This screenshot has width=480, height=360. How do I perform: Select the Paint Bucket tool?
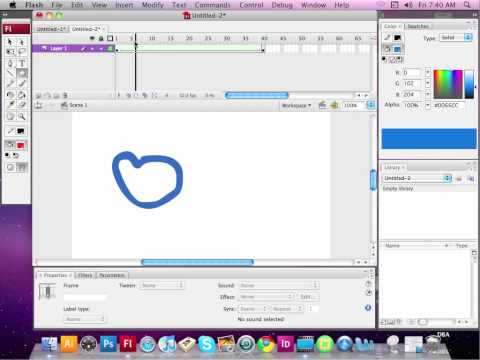[22, 95]
